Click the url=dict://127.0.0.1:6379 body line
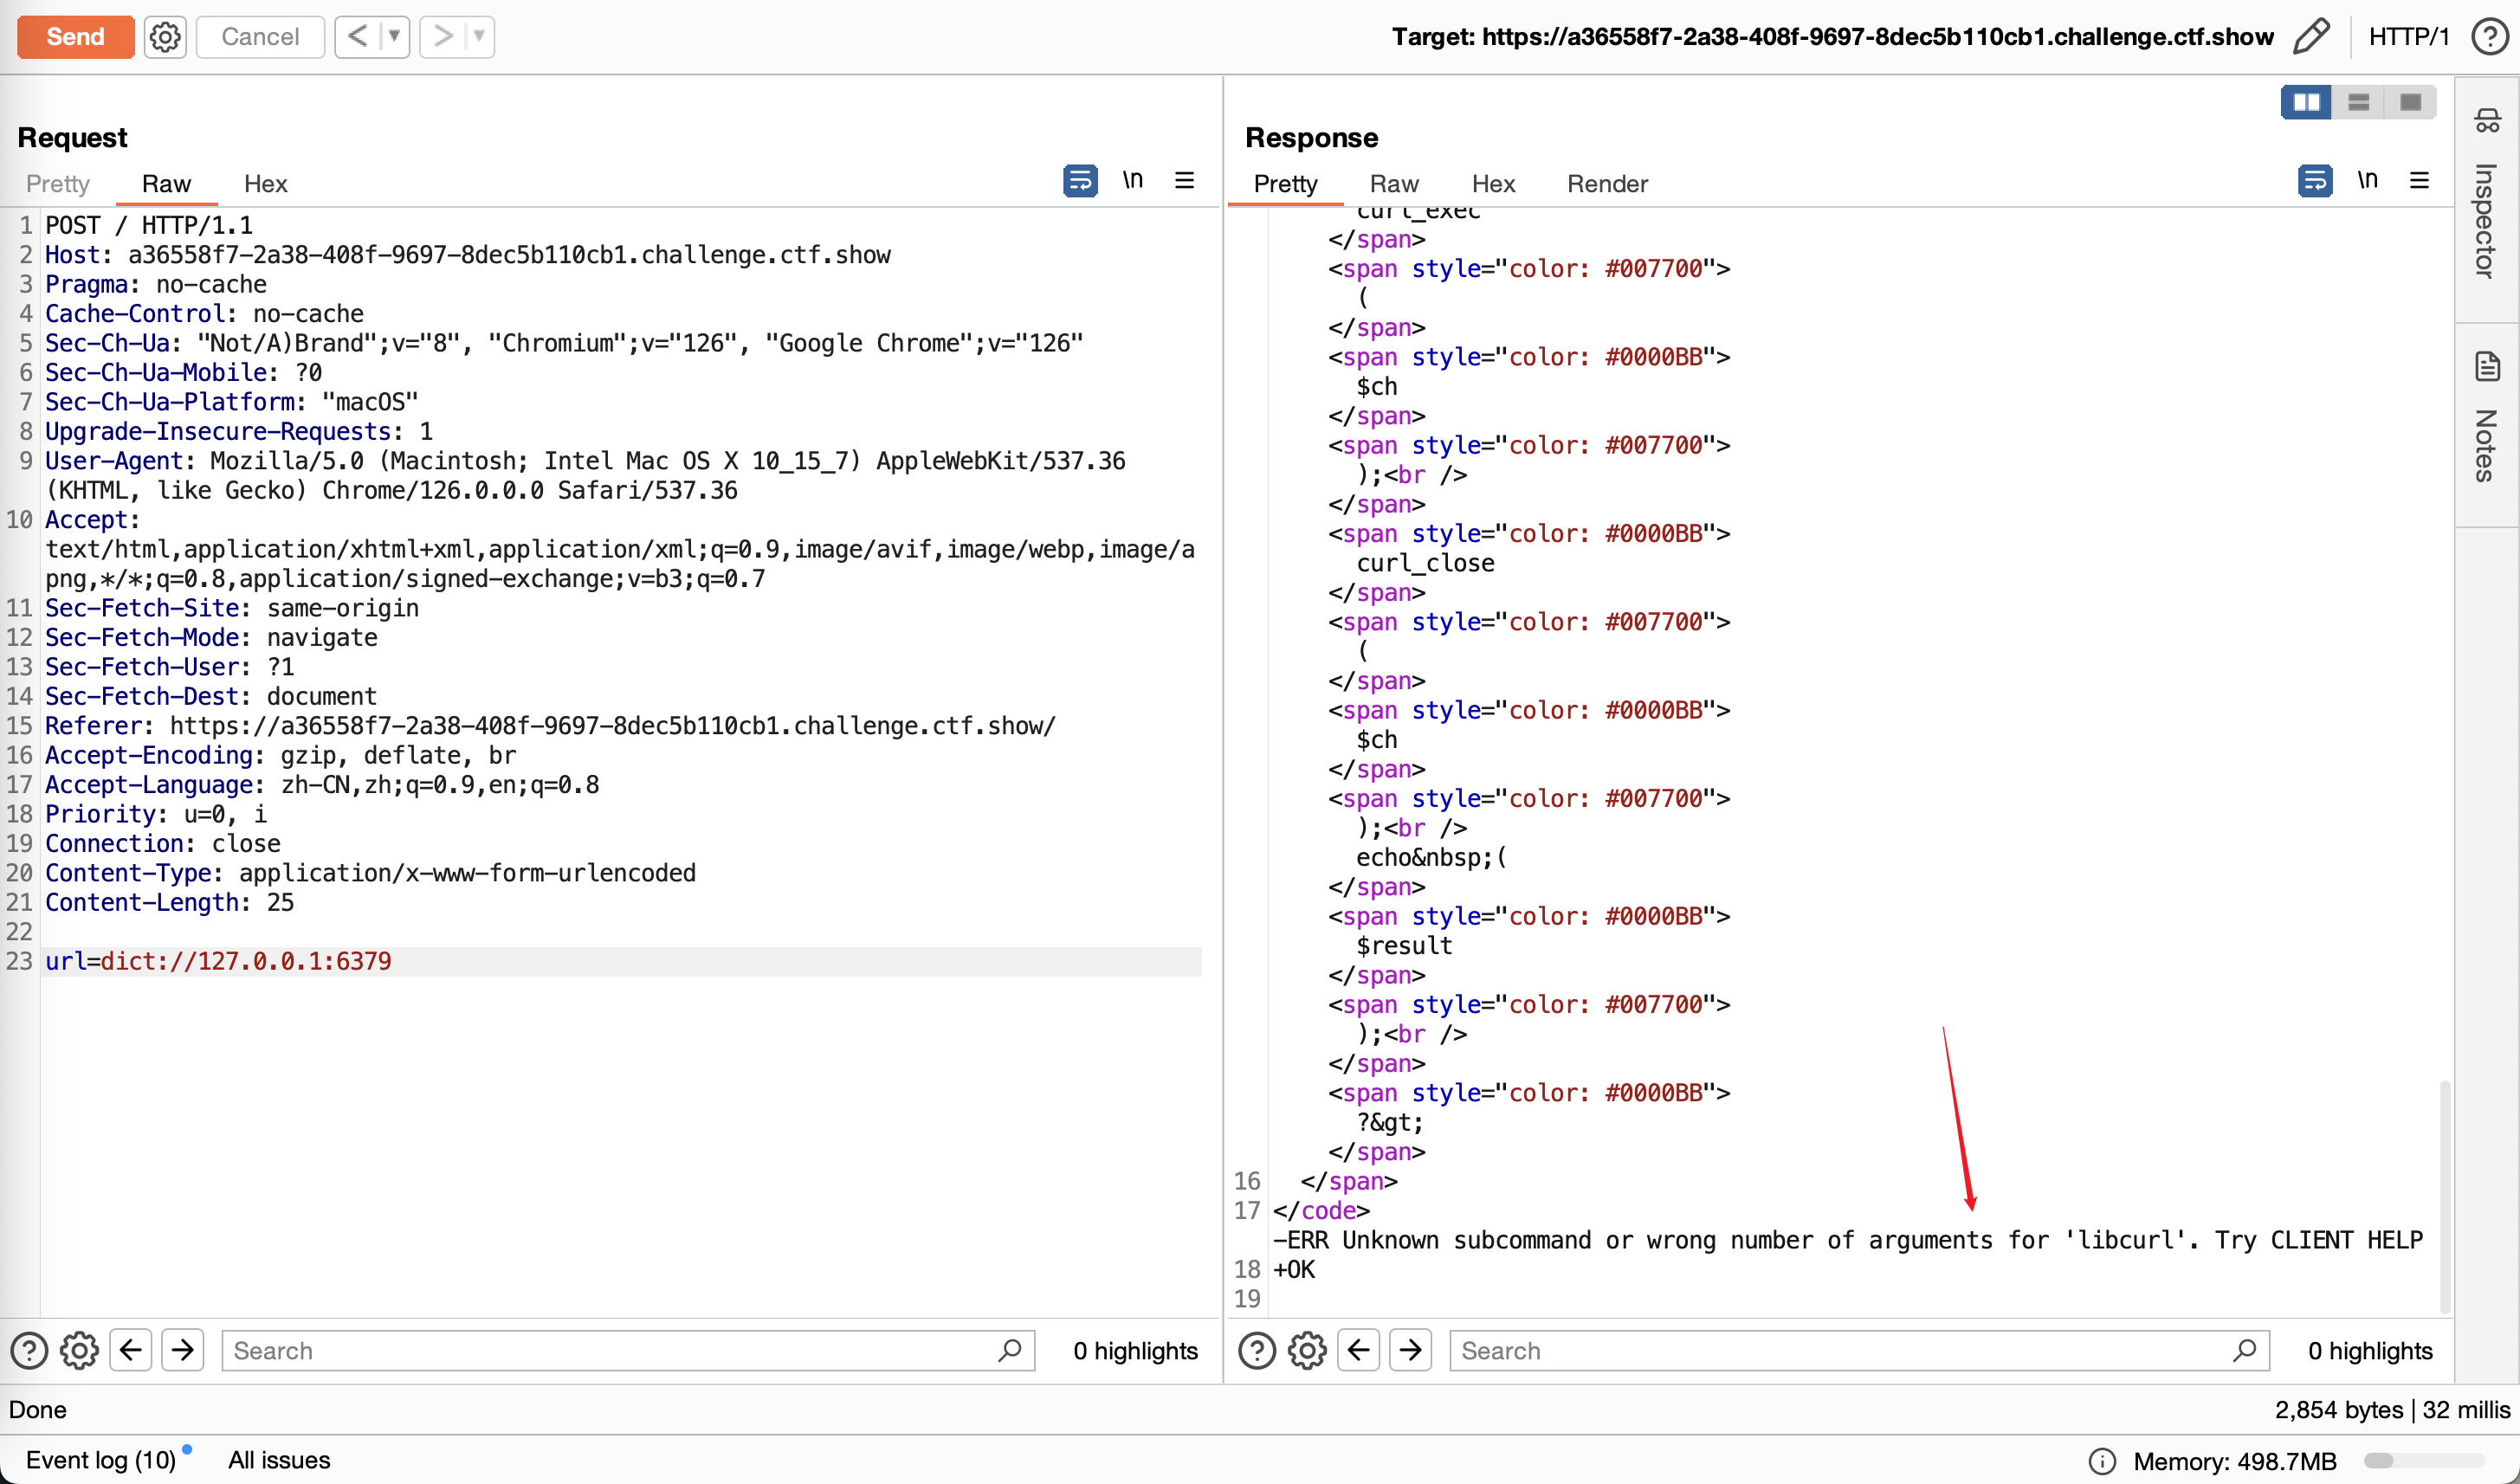This screenshot has width=2520, height=1484. point(218,961)
